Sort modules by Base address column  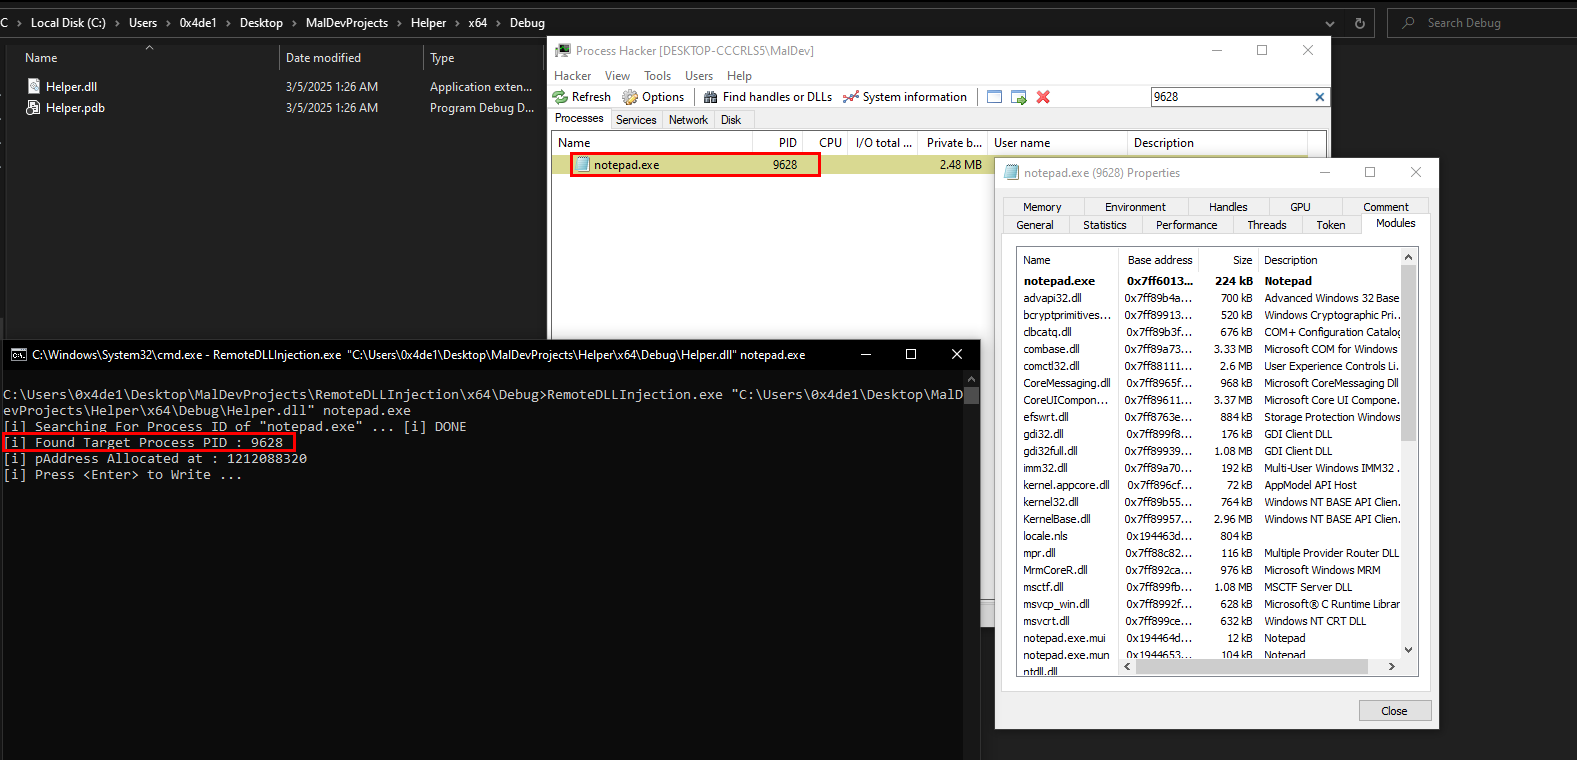[1160, 260]
